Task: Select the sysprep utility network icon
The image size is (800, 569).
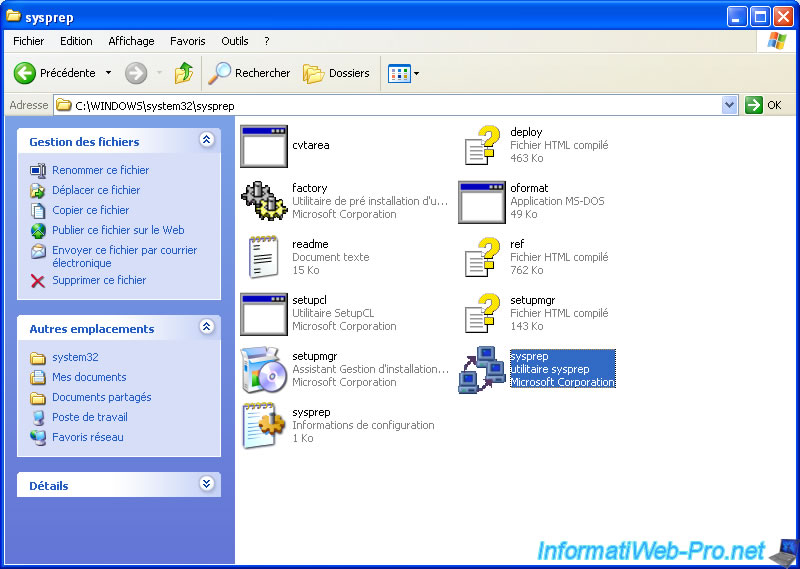Action: coord(481,370)
